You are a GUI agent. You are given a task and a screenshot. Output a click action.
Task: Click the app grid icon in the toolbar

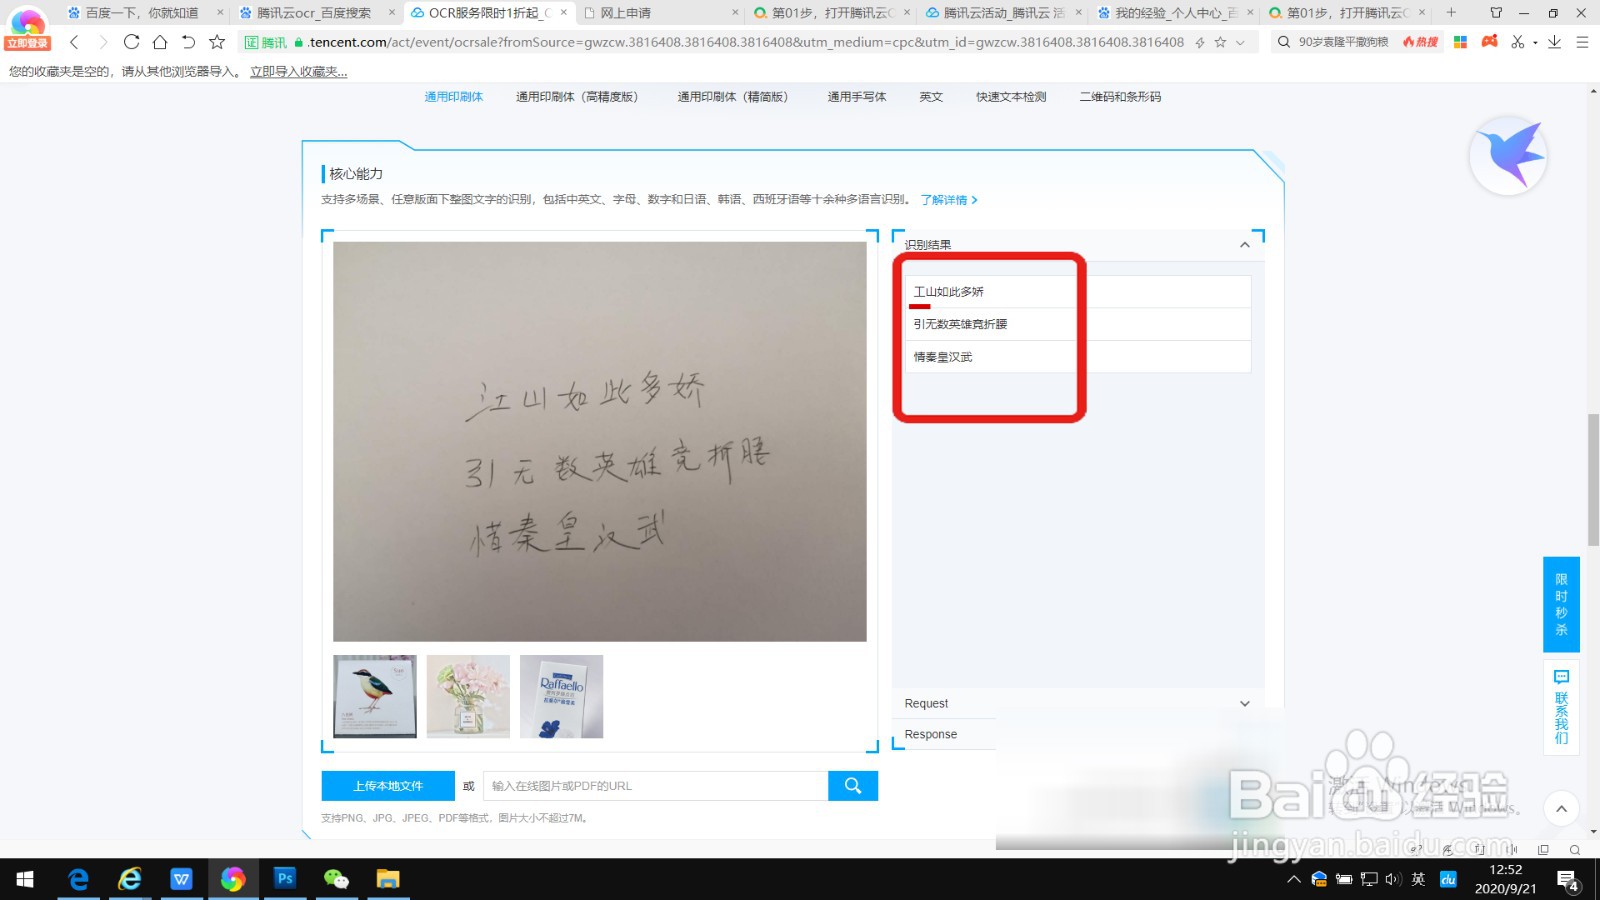click(x=1460, y=42)
